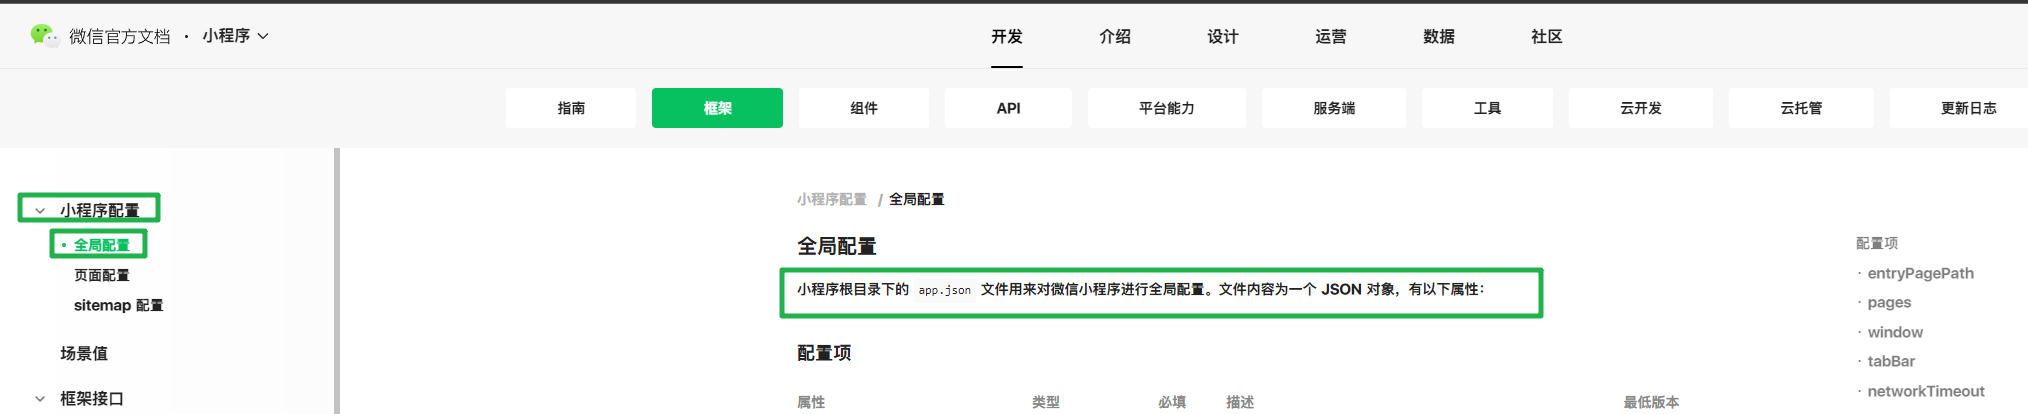Viewport: 2028px width, 414px height.
Task: Select the 服务端 sub-navigation button
Action: coord(1334,108)
